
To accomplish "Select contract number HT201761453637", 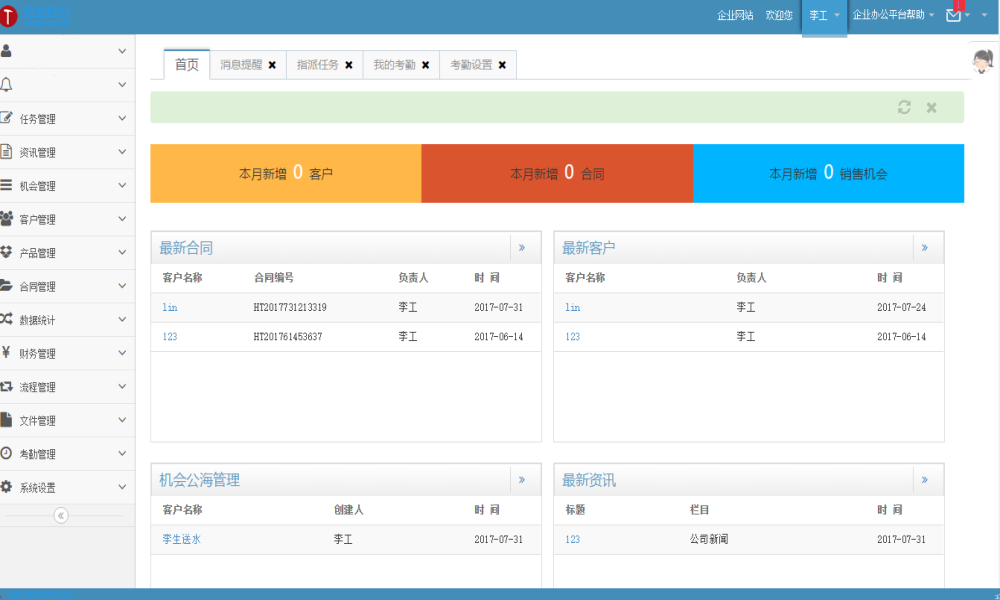I will (x=288, y=337).
